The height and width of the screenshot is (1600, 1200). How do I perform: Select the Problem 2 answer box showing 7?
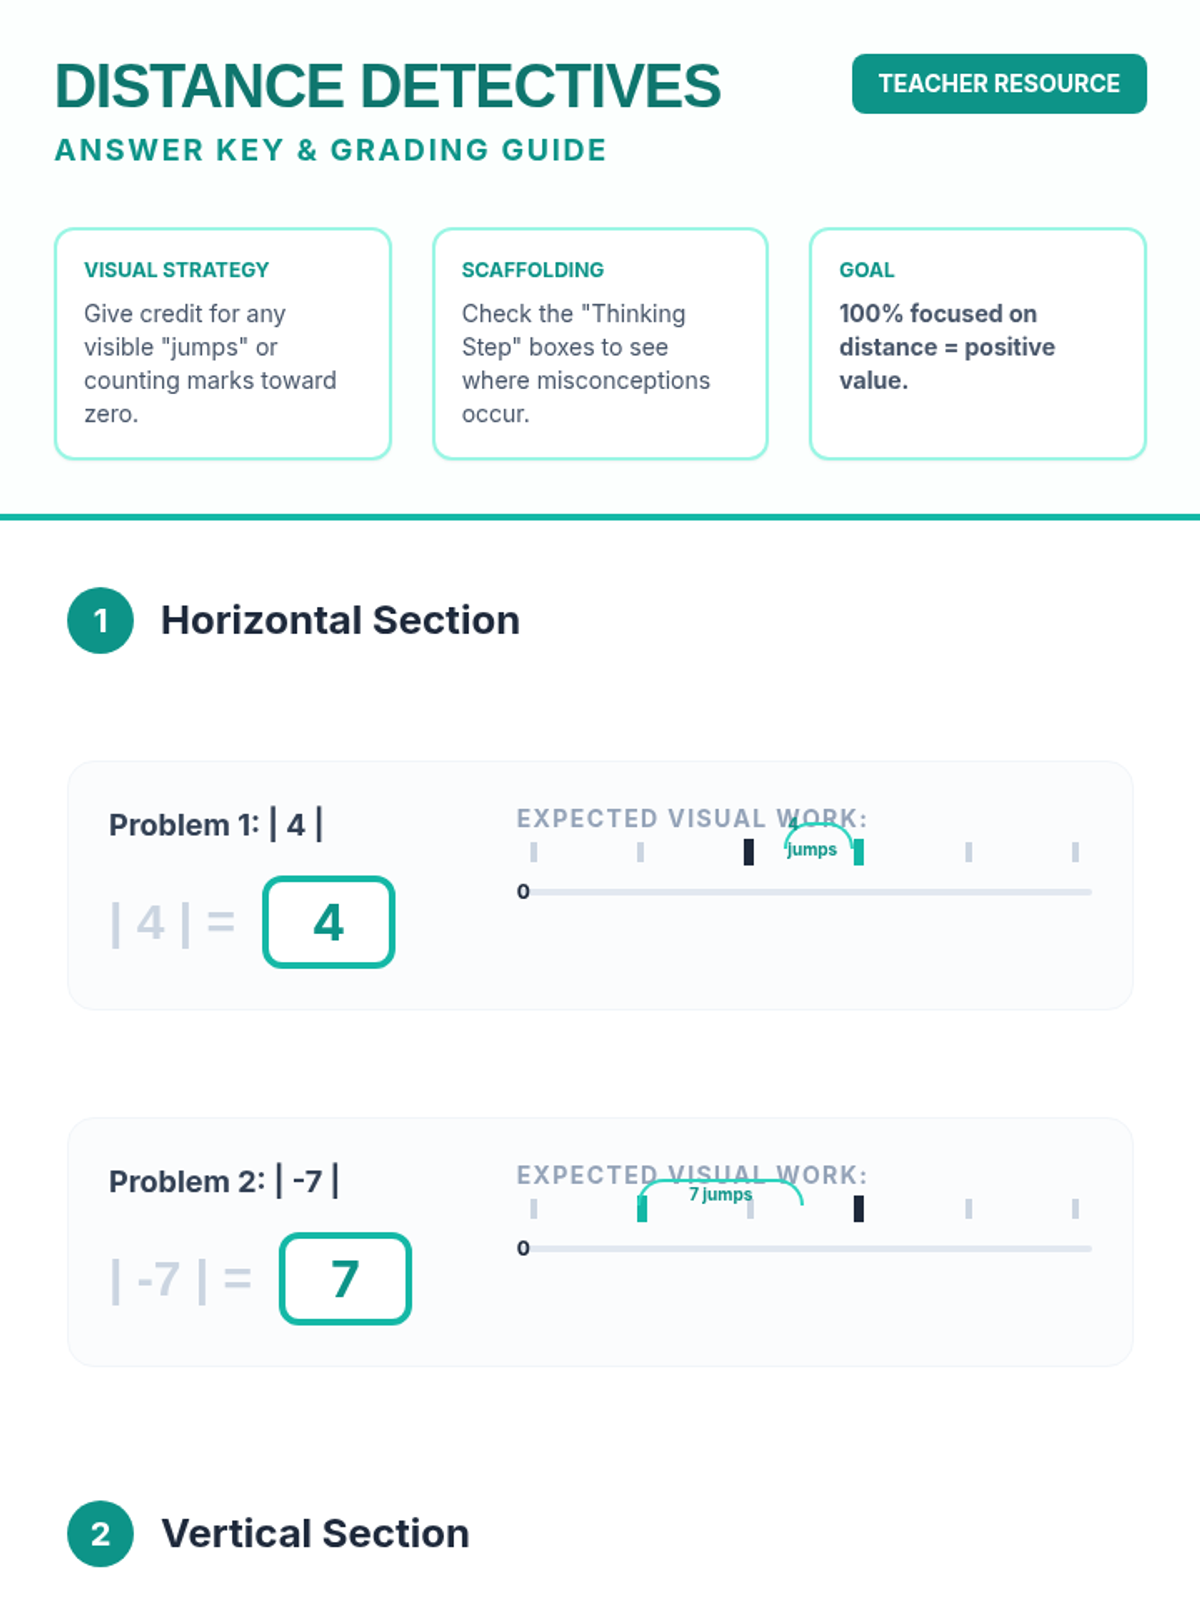pos(345,1279)
